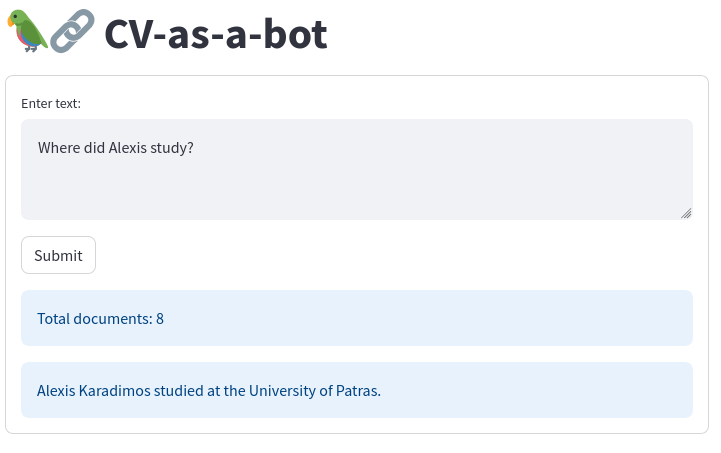Click the answer about University of Patras
The height and width of the screenshot is (453, 721).
(x=356, y=390)
